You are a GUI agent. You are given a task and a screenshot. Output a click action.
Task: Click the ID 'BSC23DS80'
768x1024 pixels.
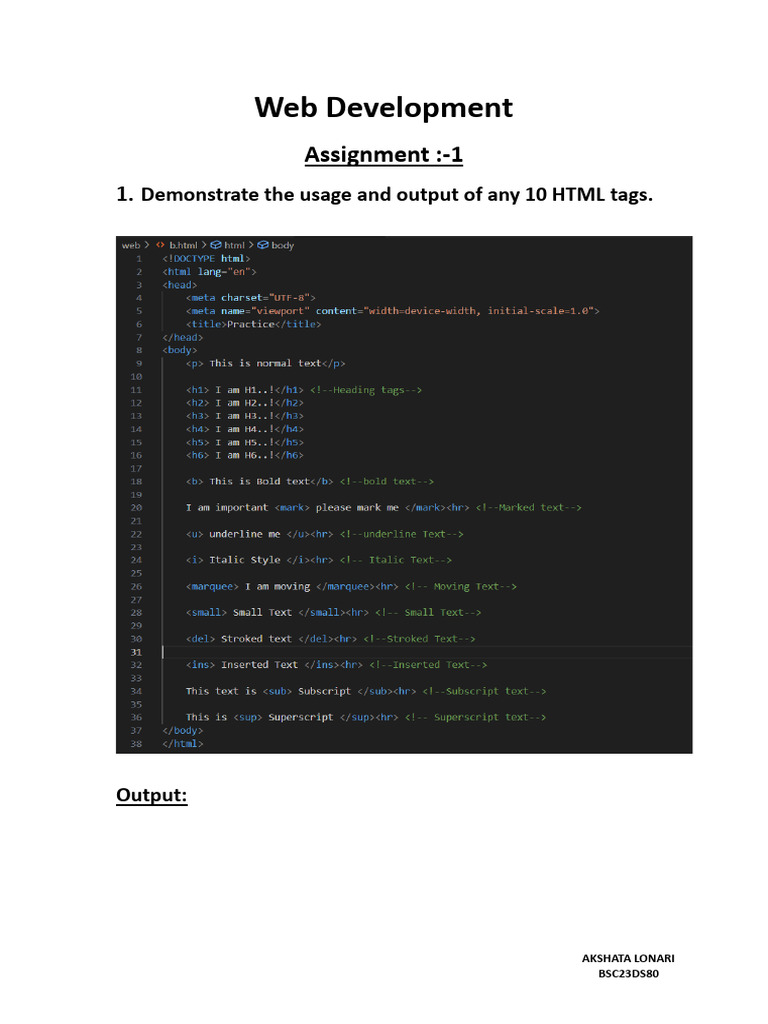tap(628, 973)
